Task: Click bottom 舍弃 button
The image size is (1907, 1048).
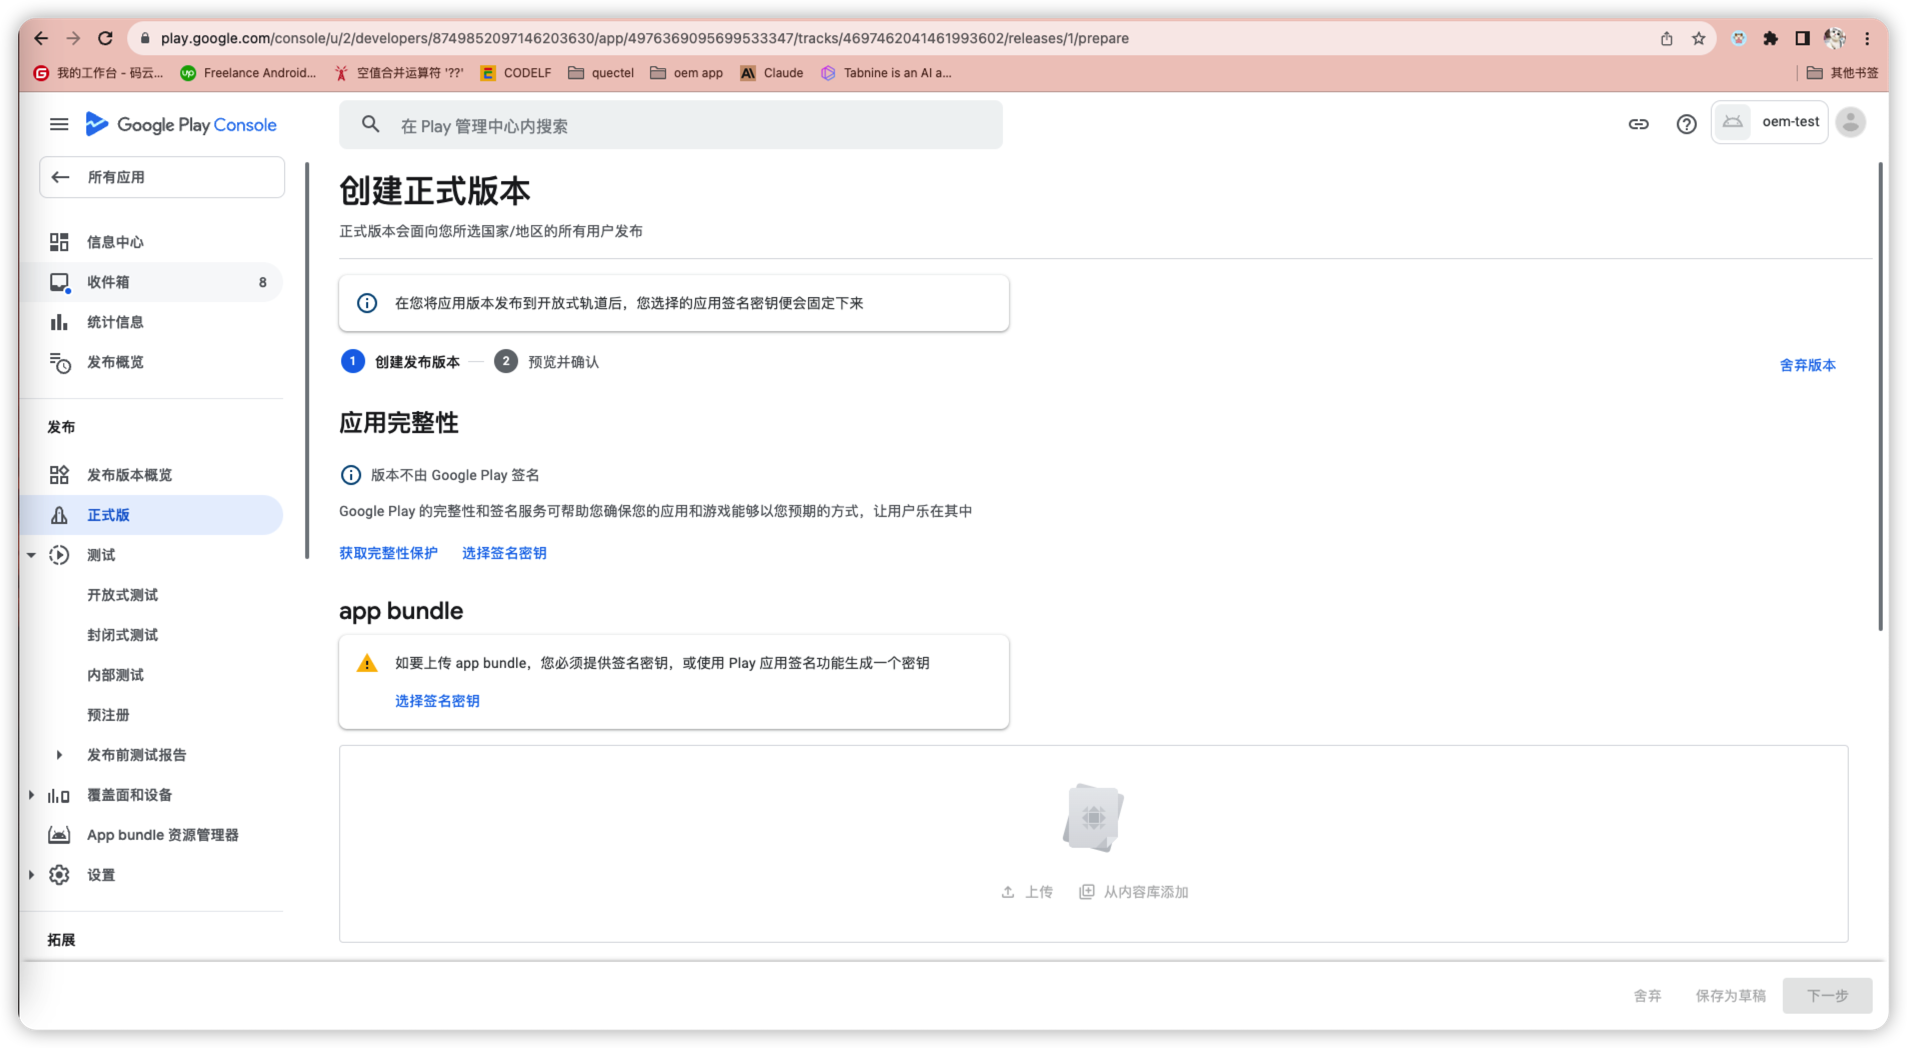Action: (1647, 996)
